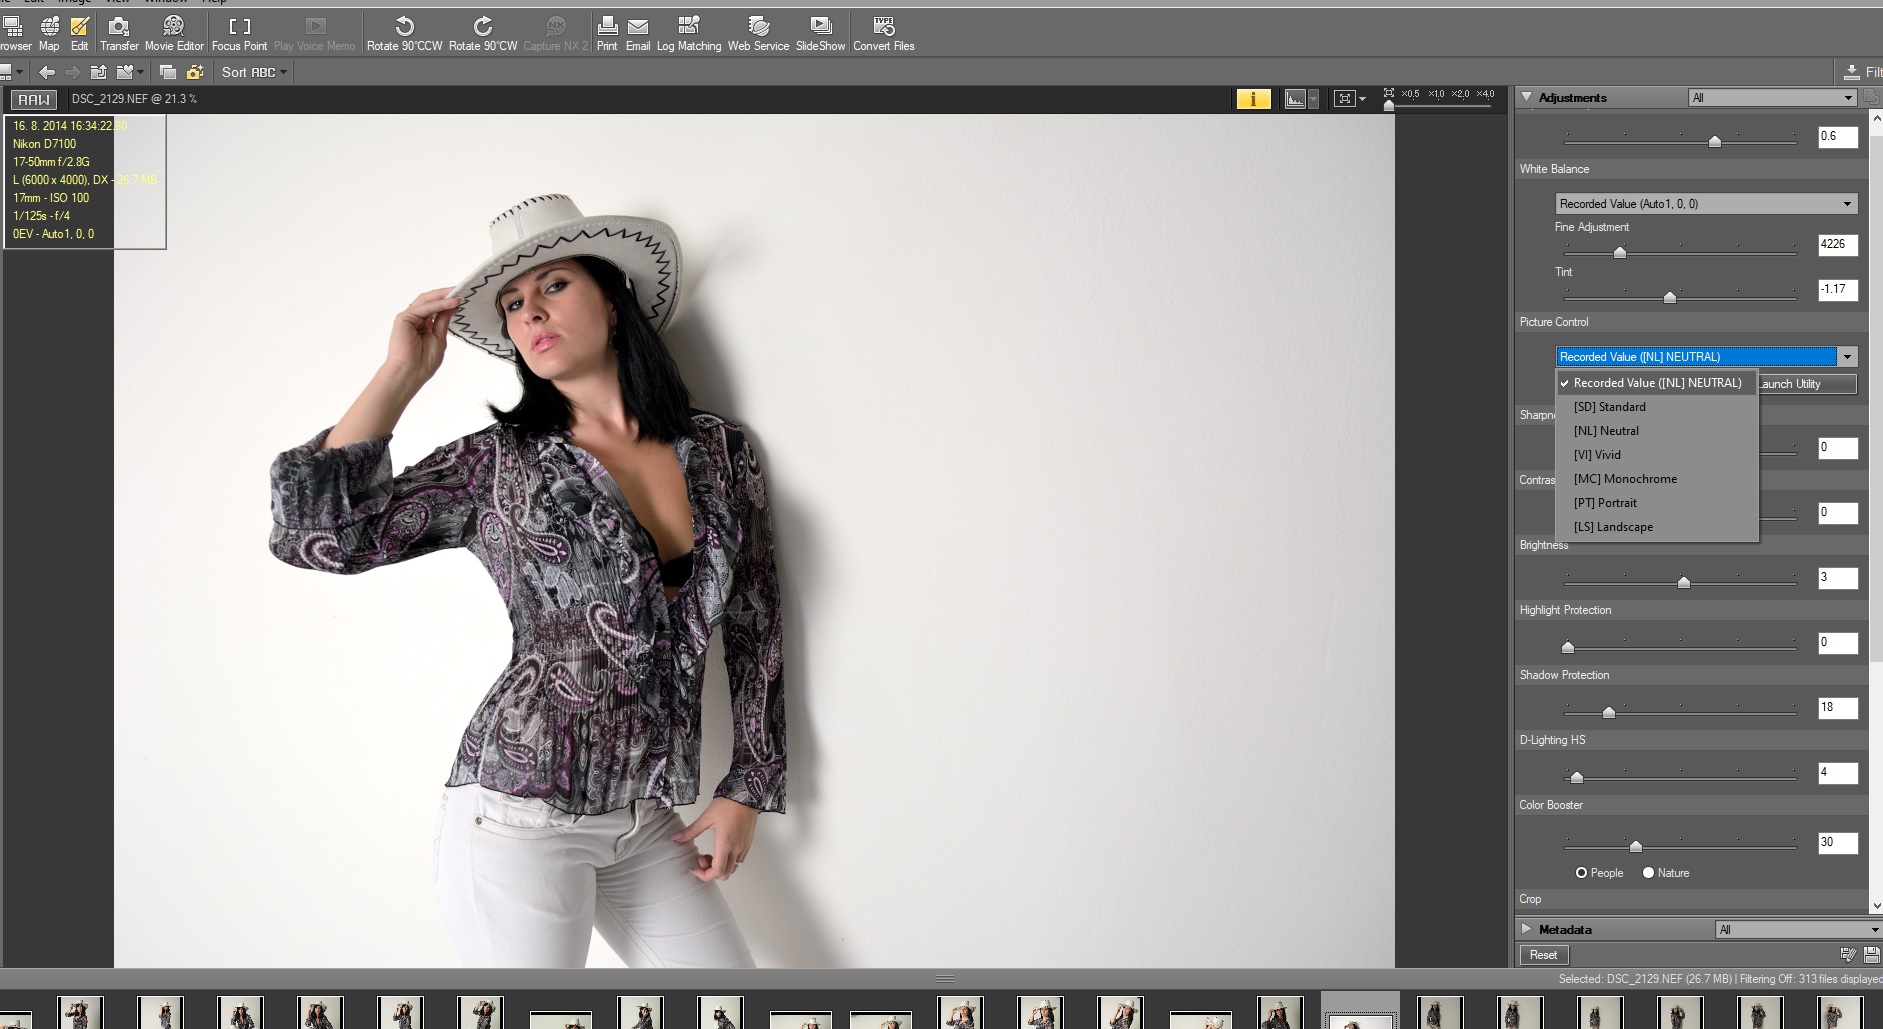Open the Print icon in toolbar

tap(607, 27)
